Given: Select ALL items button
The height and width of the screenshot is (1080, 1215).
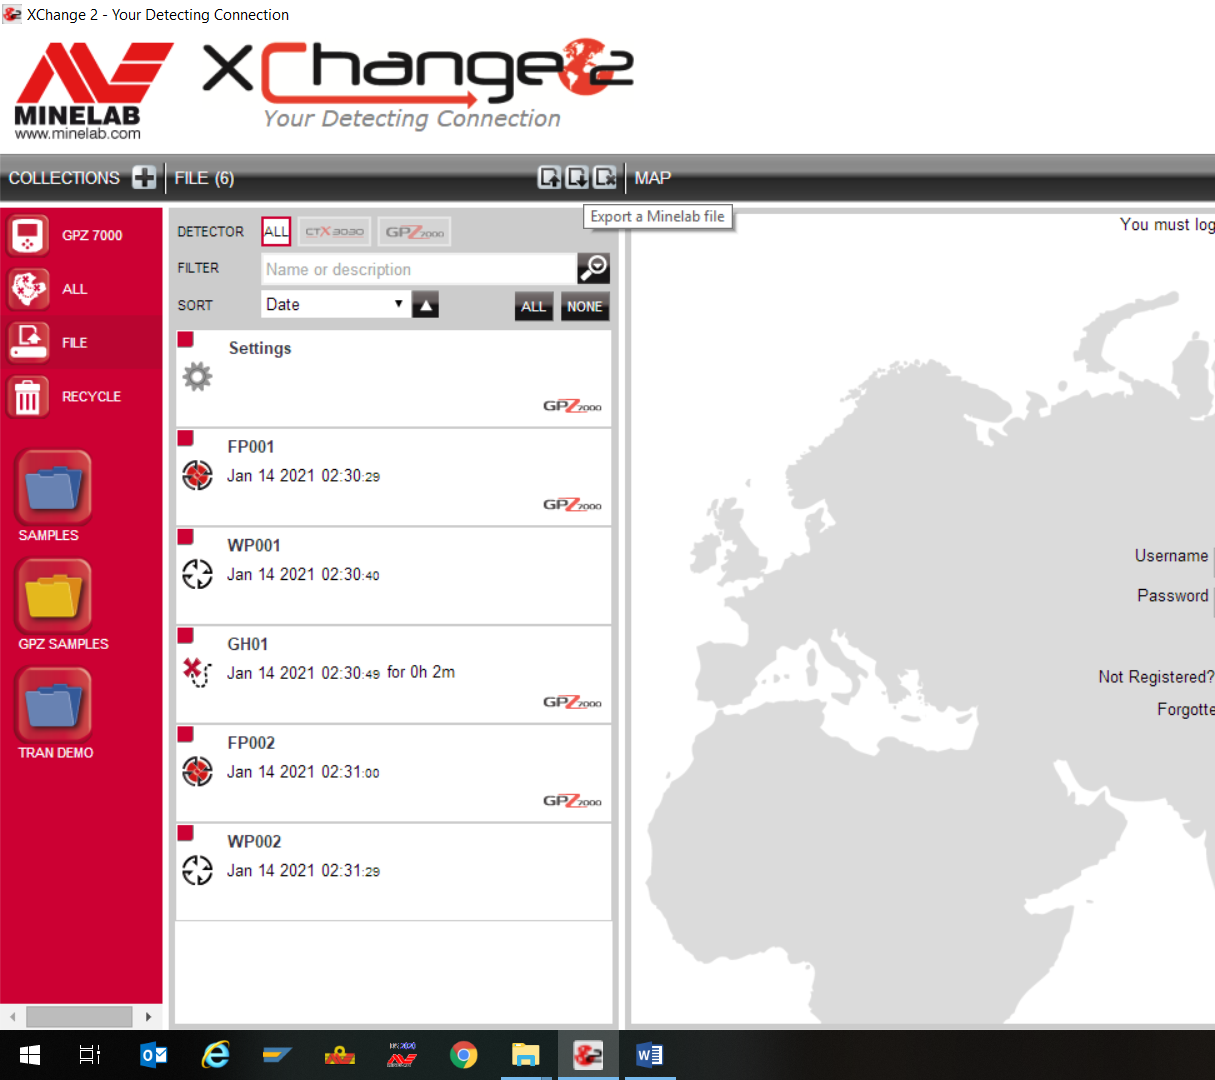Looking at the screenshot, I should tap(534, 307).
